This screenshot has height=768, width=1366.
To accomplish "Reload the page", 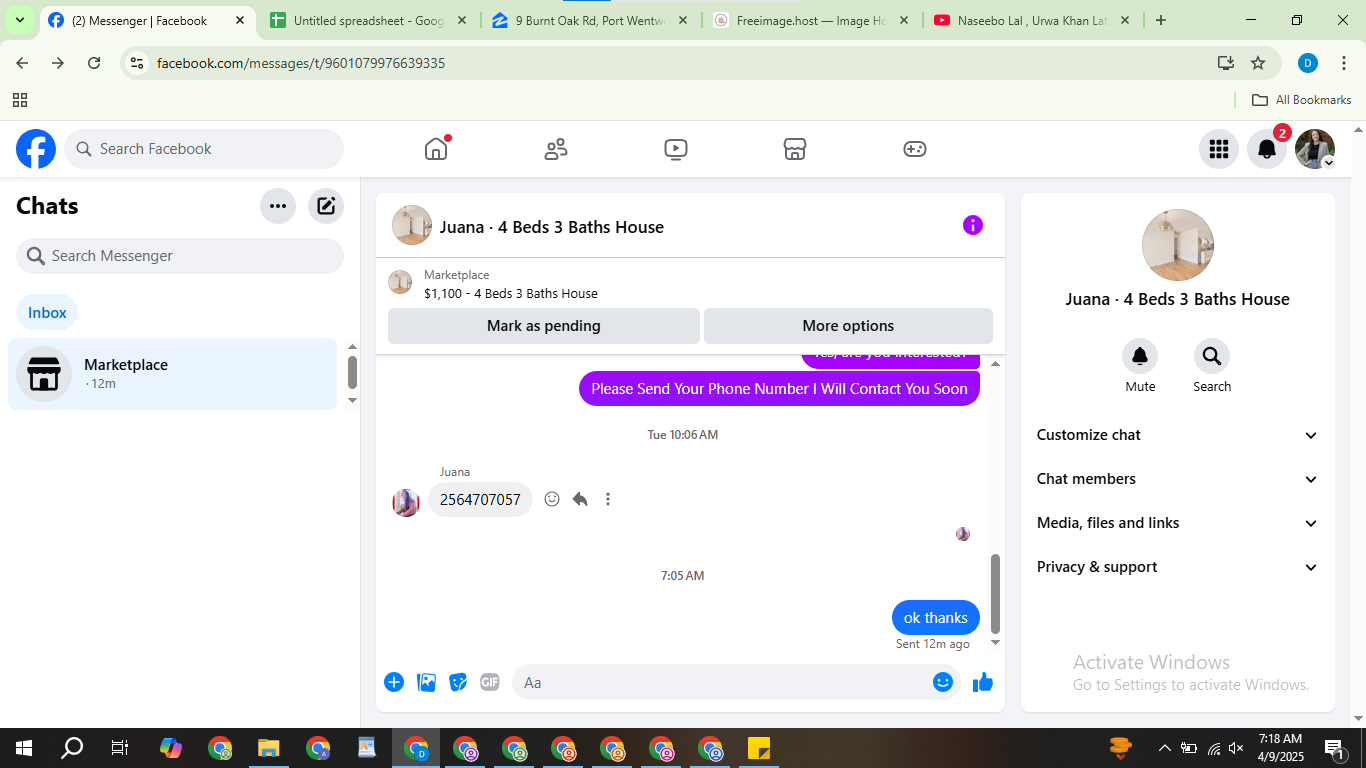I will click(94, 63).
